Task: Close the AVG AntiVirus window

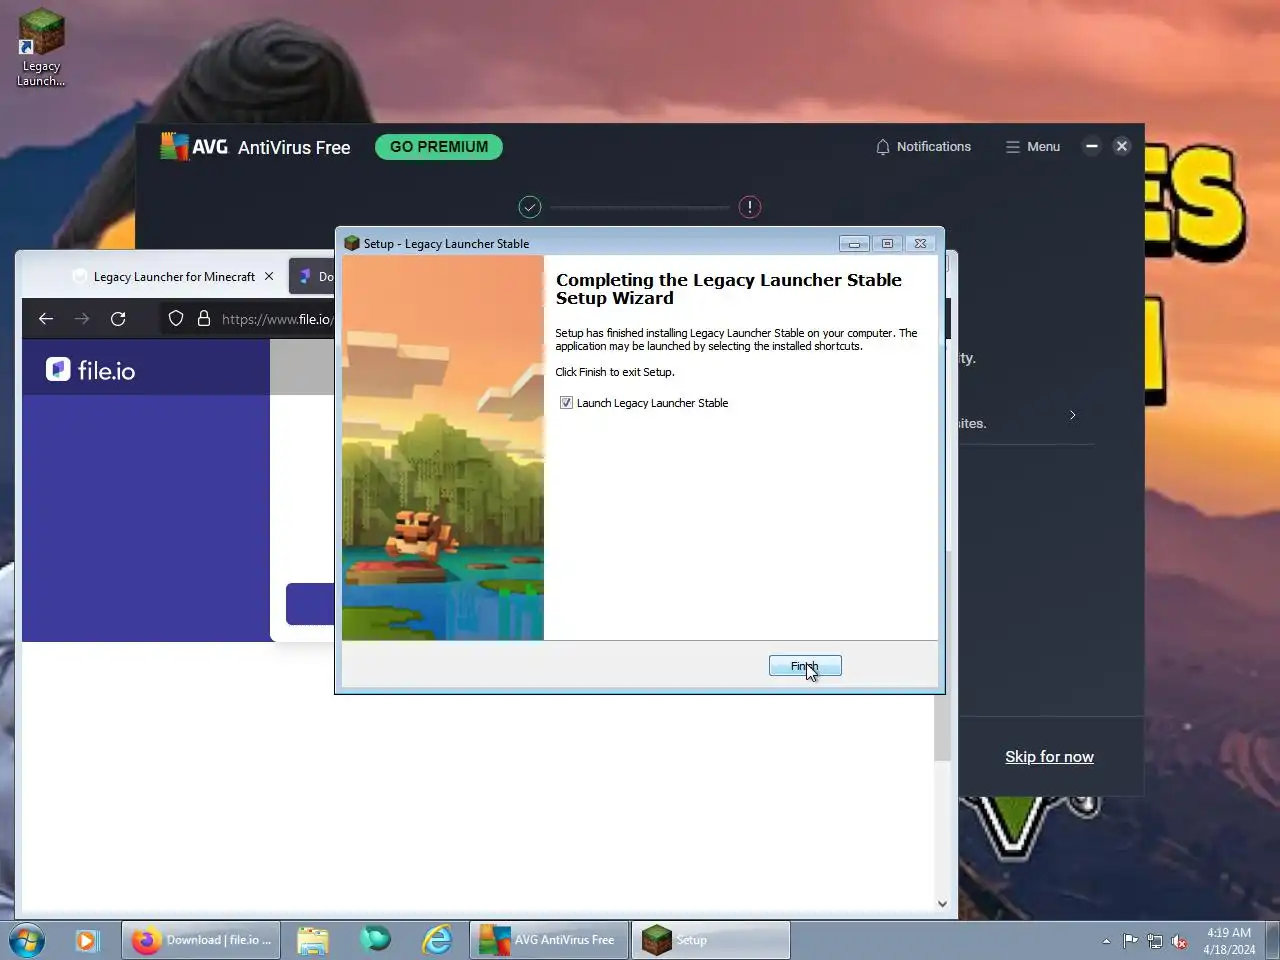Action: [x=1122, y=146]
